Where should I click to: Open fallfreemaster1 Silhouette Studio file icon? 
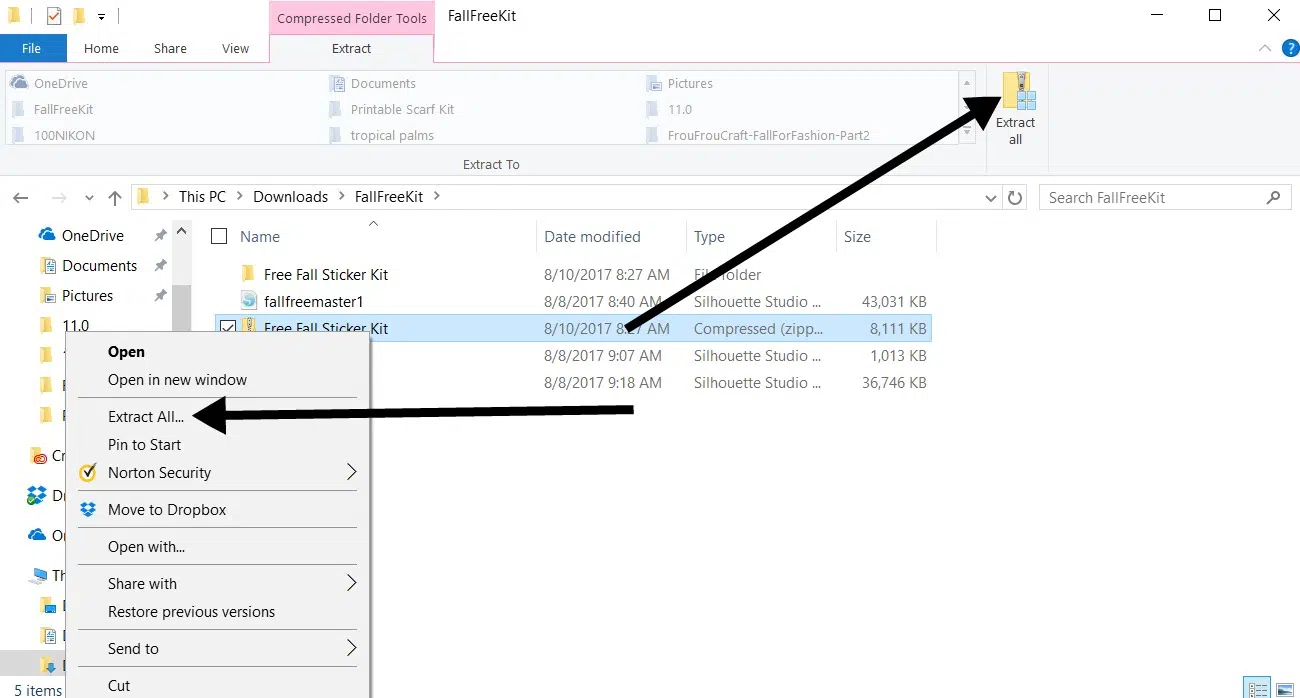(x=249, y=301)
